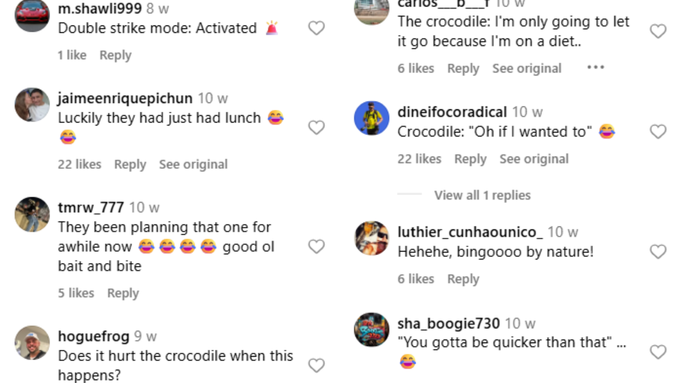
Task: See original of the diet comment
Action: click(526, 69)
